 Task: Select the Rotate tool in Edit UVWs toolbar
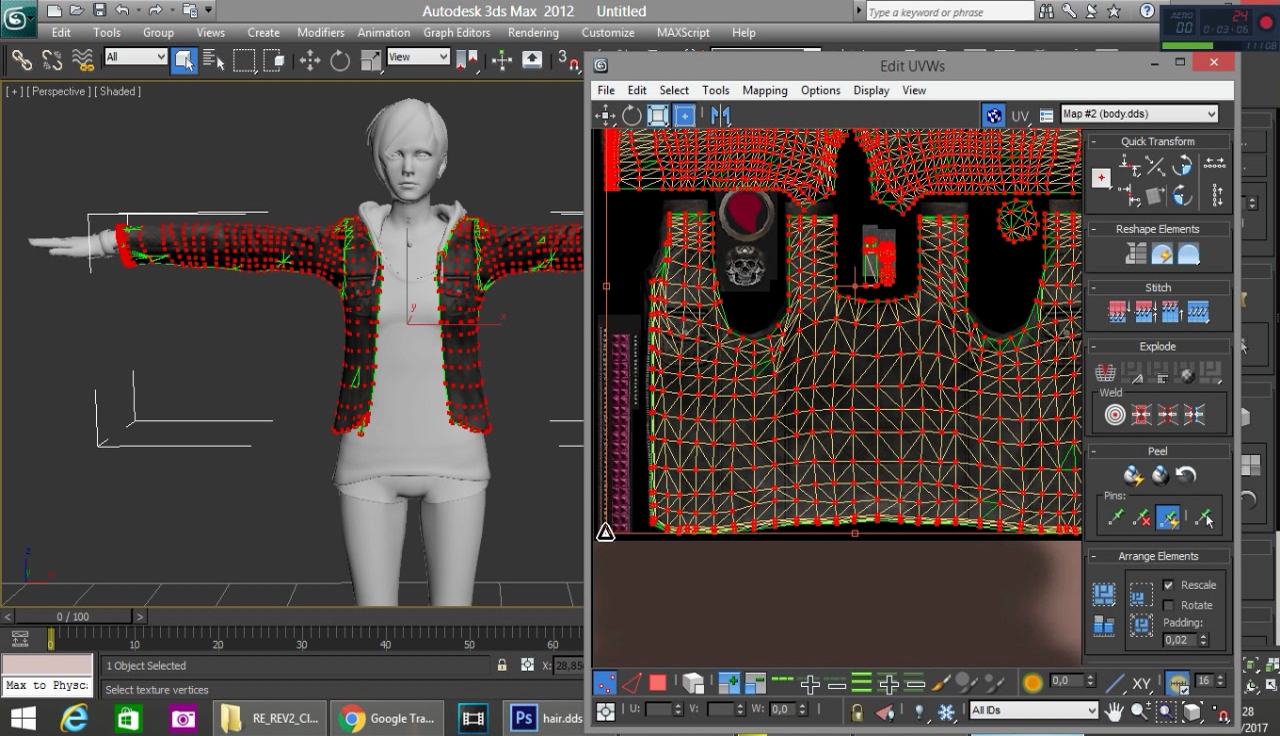pos(632,115)
